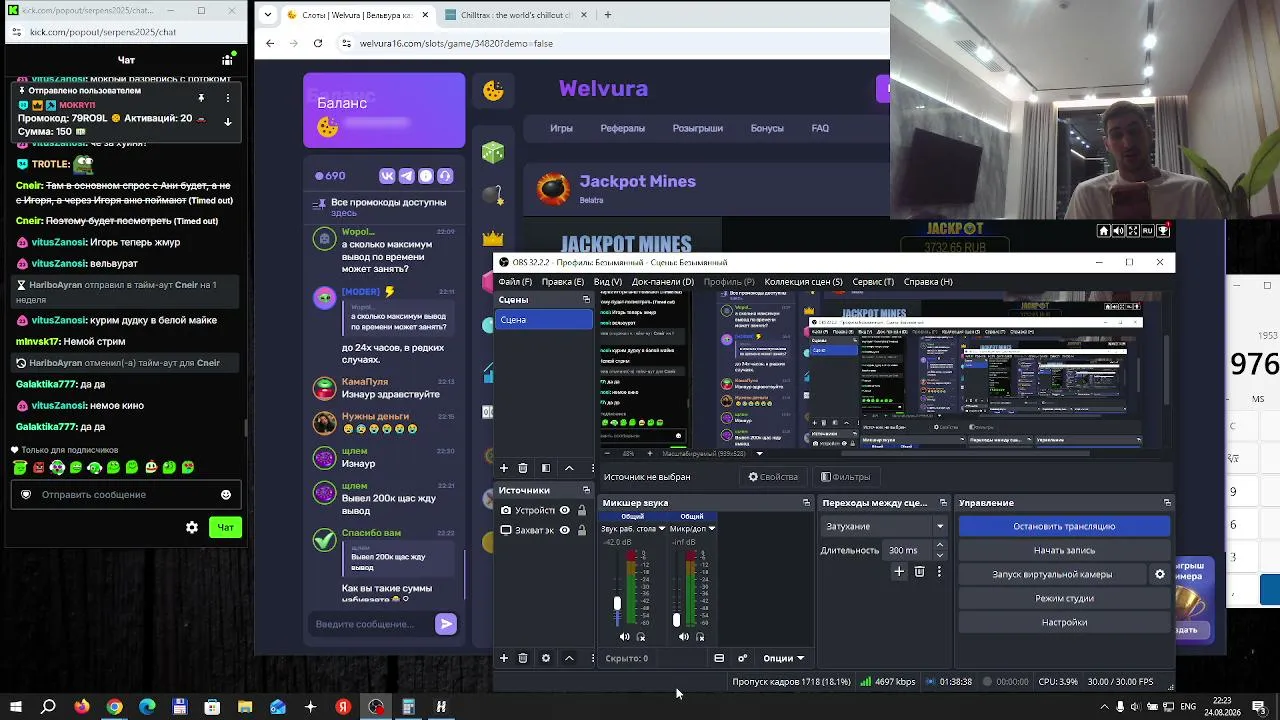Click Начать запись button

pos(1064,550)
